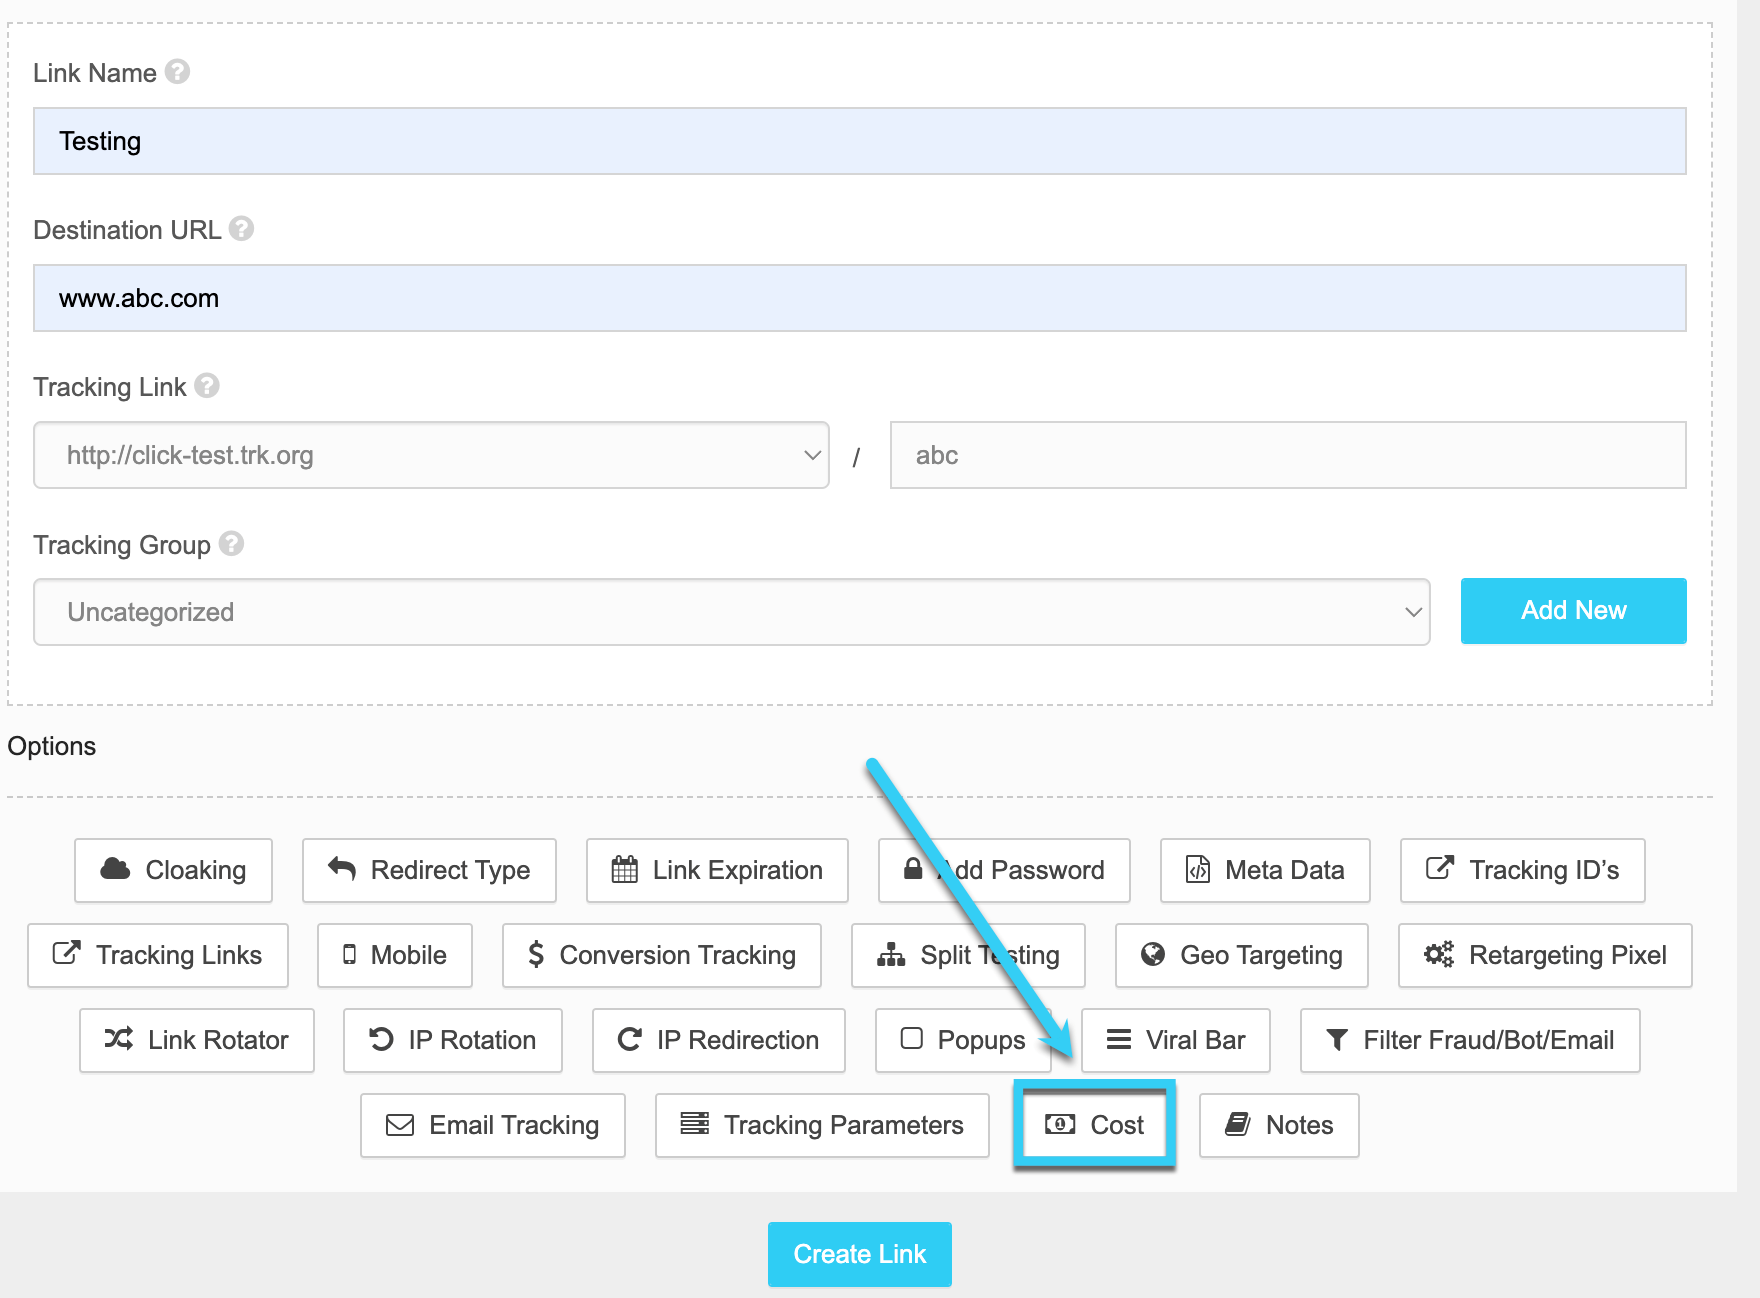Click the square icon on Popups

(912, 1038)
